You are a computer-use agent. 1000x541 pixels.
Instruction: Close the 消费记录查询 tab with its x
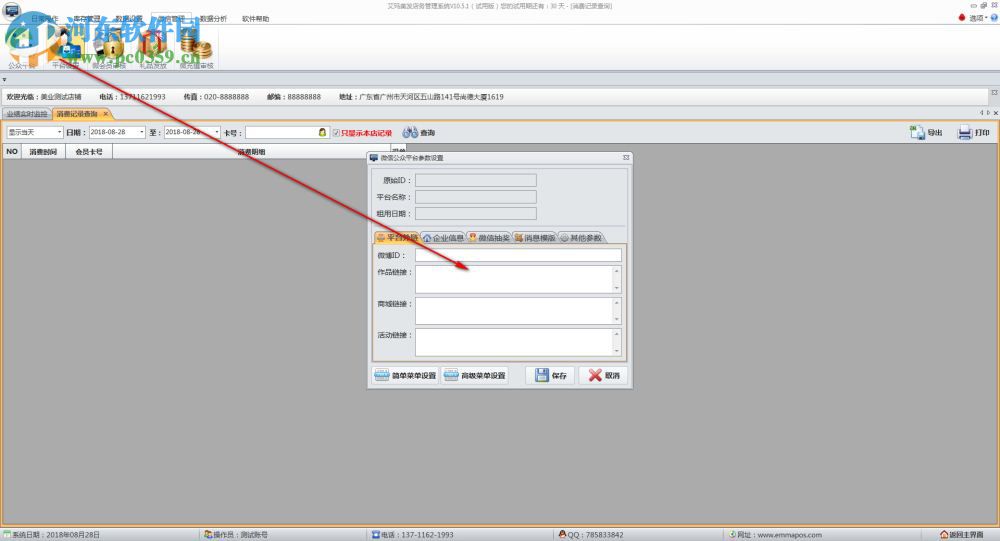(x=106, y=114)
